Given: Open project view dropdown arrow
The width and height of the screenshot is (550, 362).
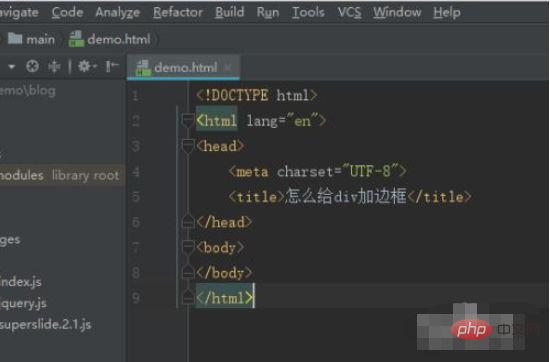Looking at the screenshot, I should coord(12,66).
